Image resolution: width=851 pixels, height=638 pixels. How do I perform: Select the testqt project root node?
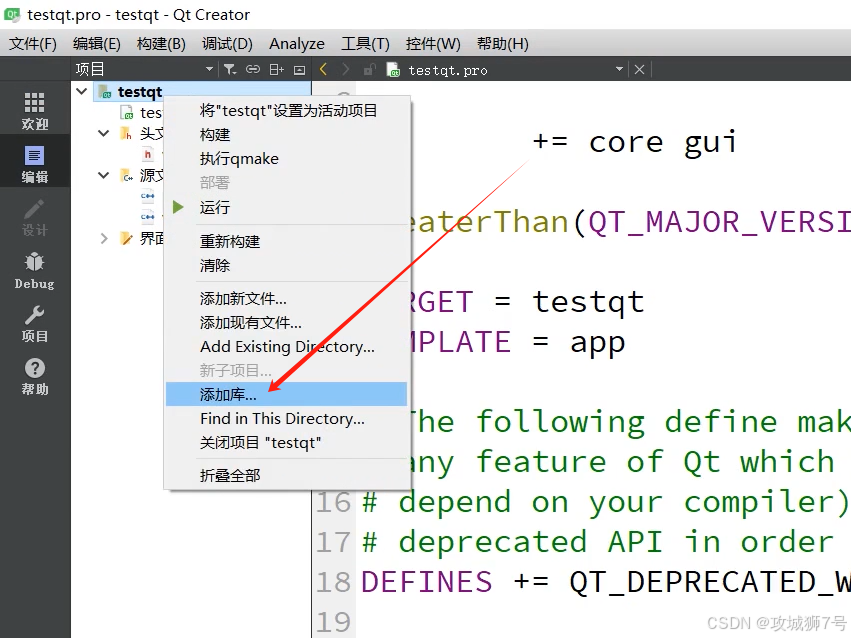tap(140, 92)
